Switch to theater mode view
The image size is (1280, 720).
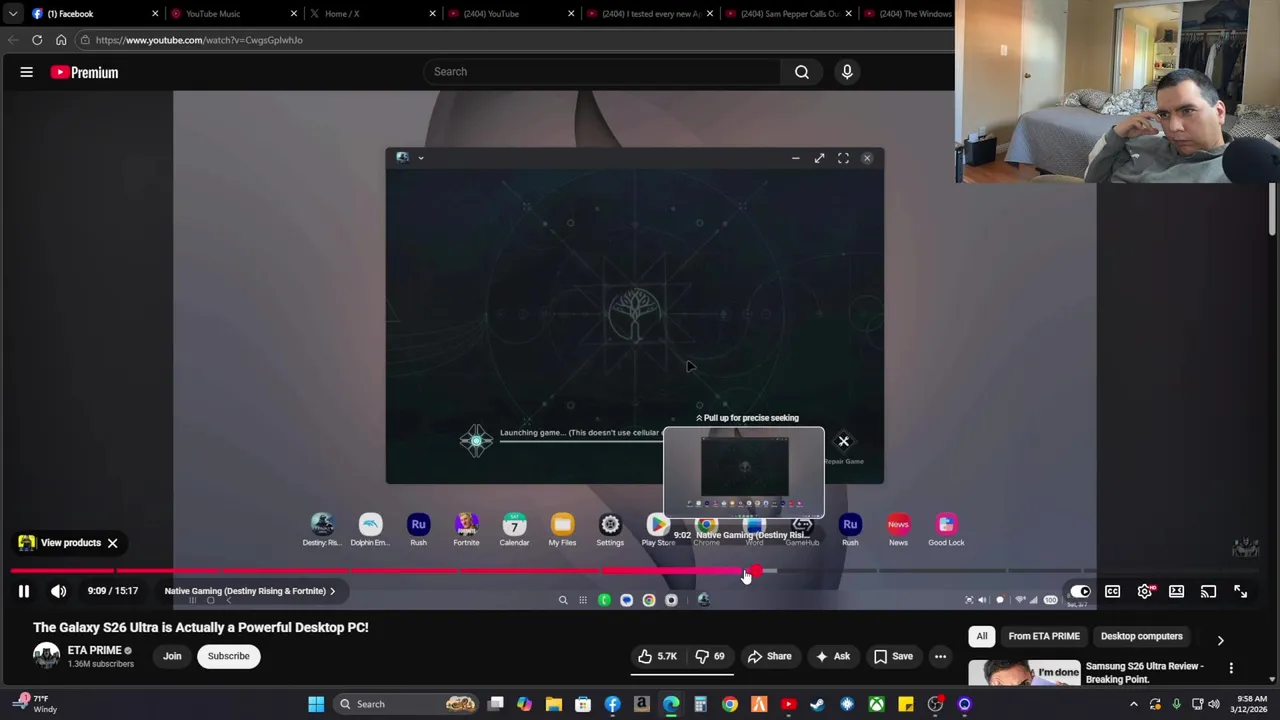coord(1177,591)
